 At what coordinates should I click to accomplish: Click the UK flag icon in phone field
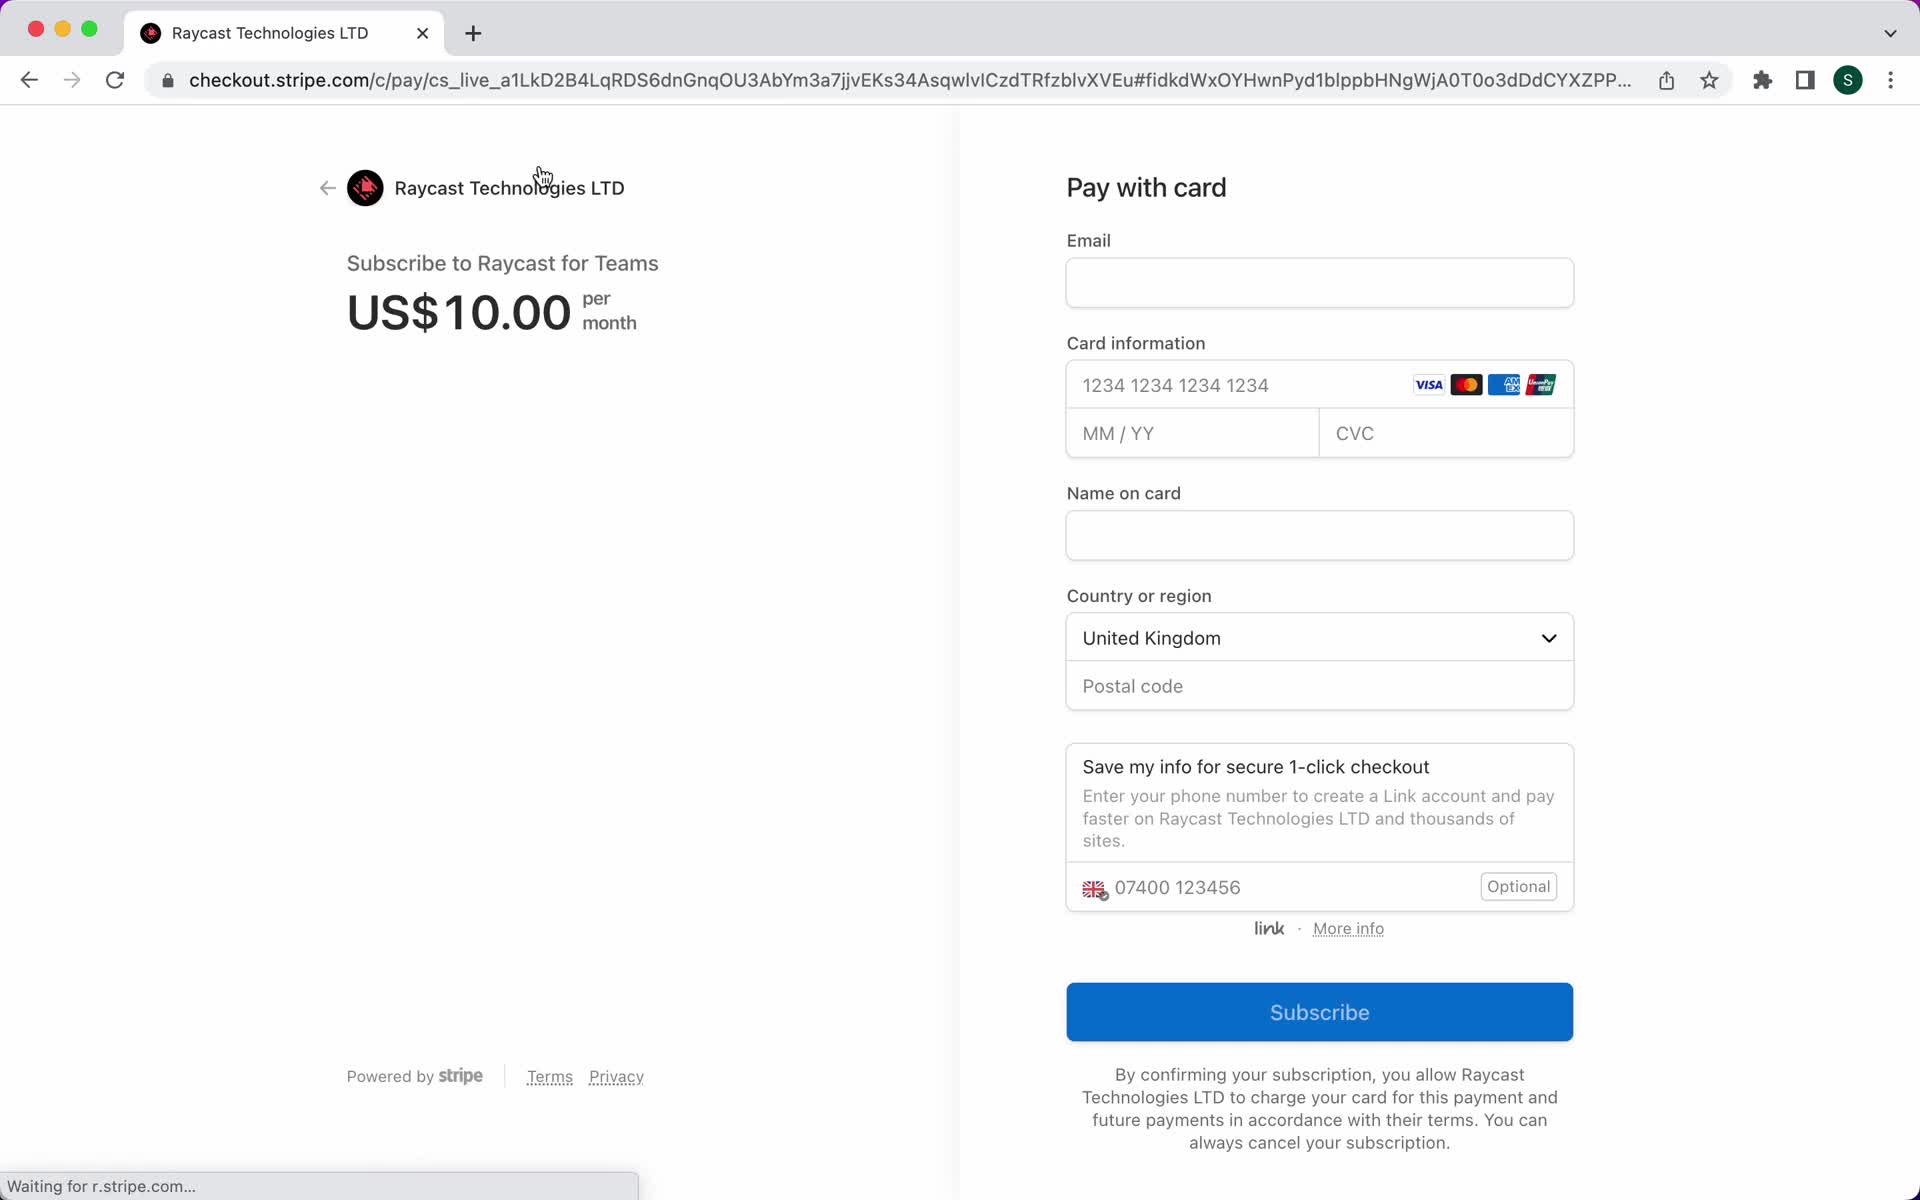1093,888
